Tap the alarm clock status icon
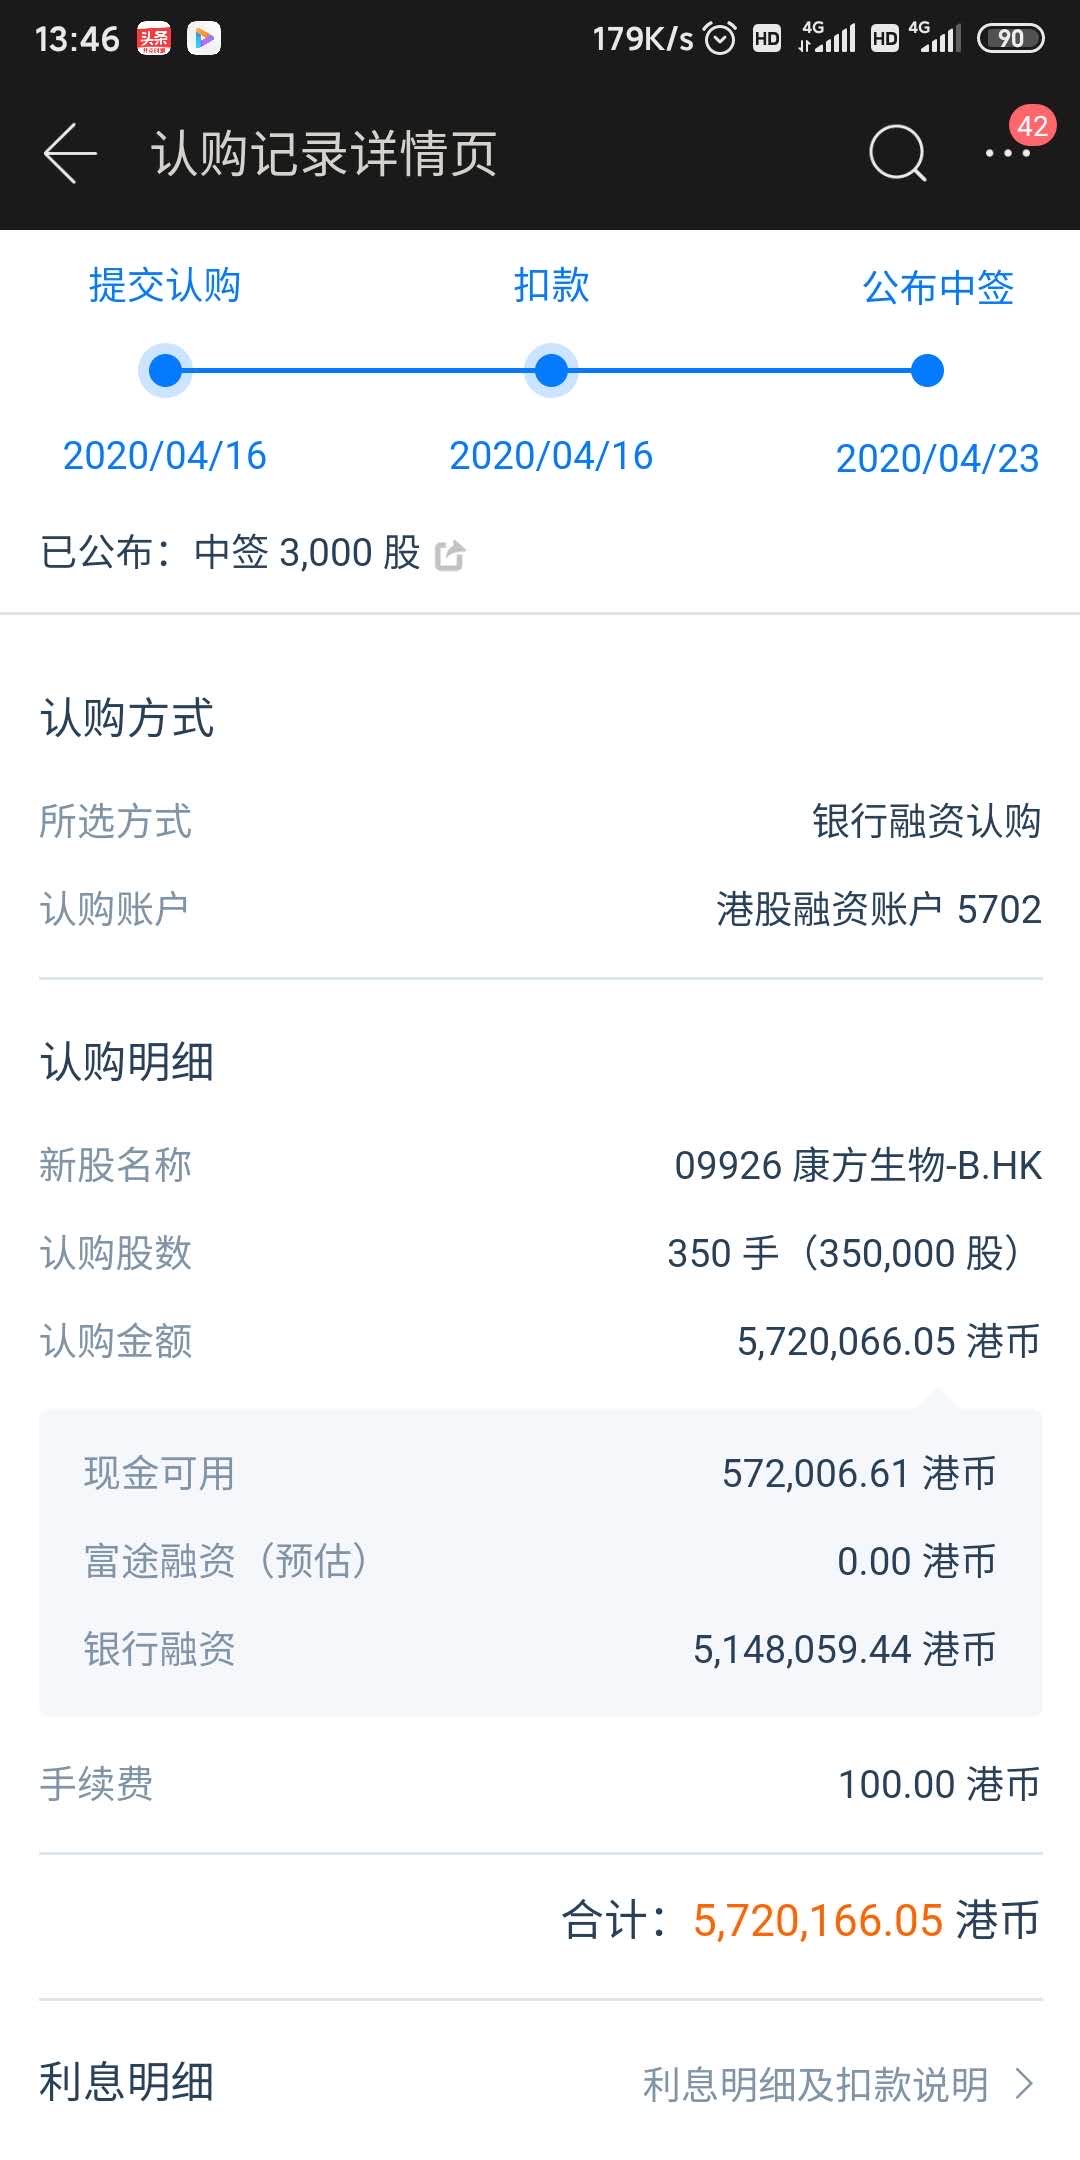Screen dimensions: 1080x2160 point(720,39)
